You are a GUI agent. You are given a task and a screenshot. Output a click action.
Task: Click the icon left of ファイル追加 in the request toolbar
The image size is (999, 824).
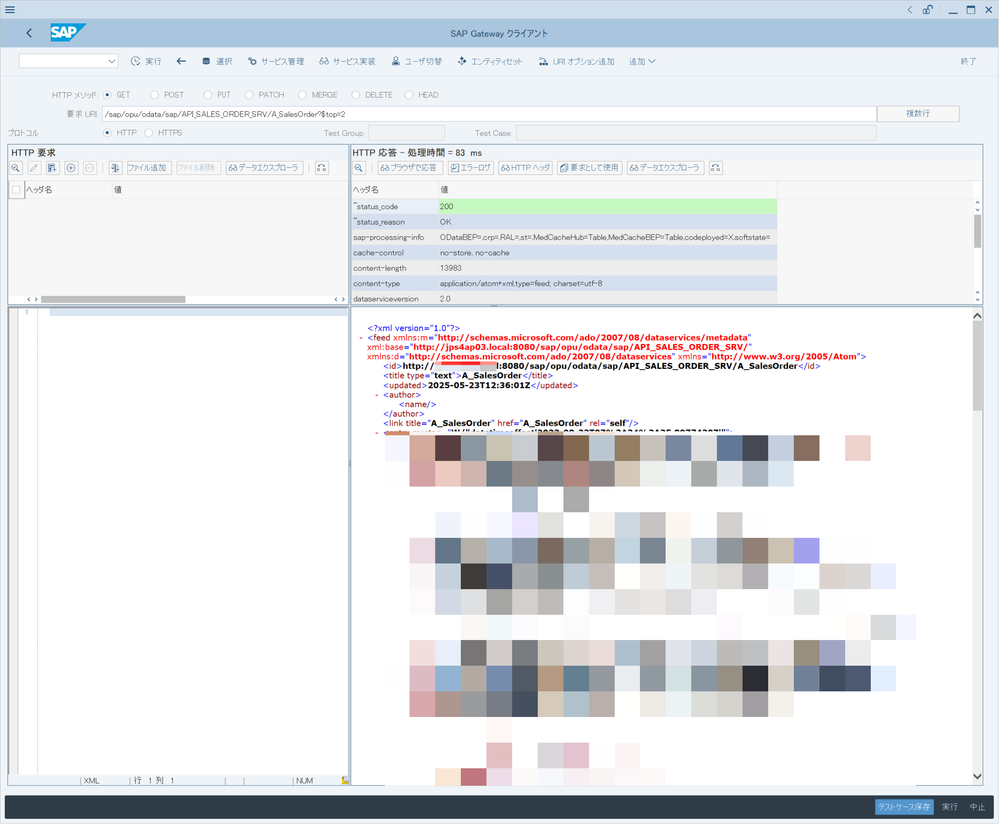(x=115, y=168)
